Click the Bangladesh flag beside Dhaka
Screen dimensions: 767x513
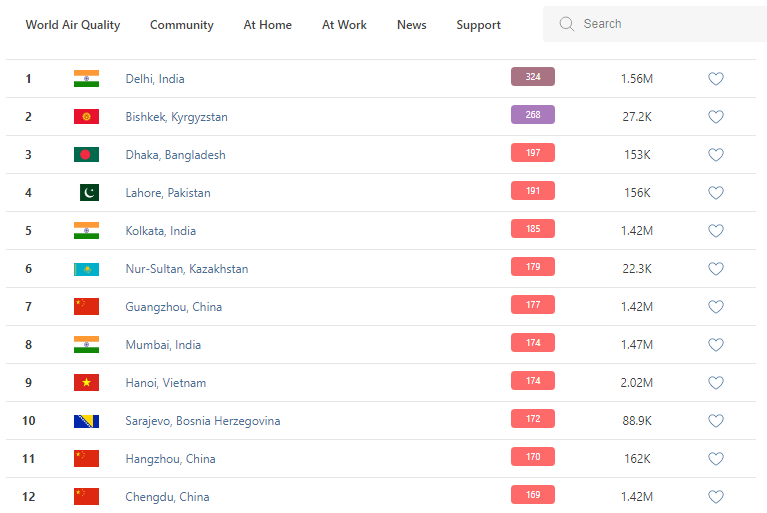[86, 155]
